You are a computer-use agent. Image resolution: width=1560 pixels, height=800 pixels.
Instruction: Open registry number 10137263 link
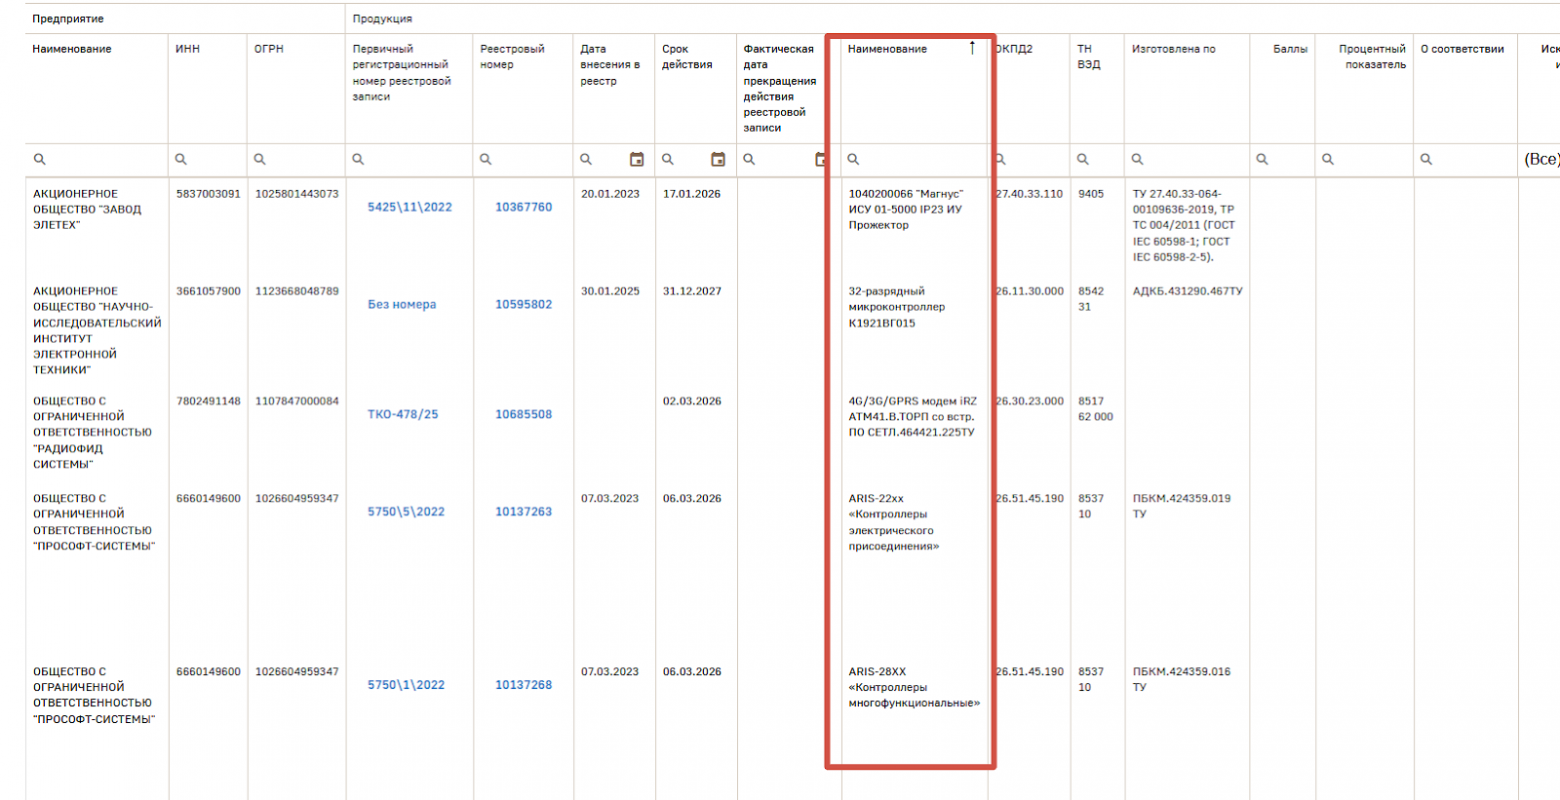point(523,511)
